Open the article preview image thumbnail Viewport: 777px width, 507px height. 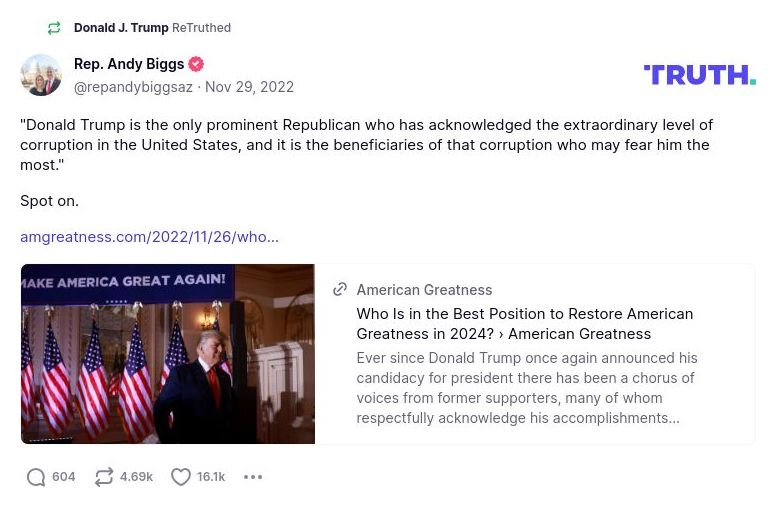168,354
